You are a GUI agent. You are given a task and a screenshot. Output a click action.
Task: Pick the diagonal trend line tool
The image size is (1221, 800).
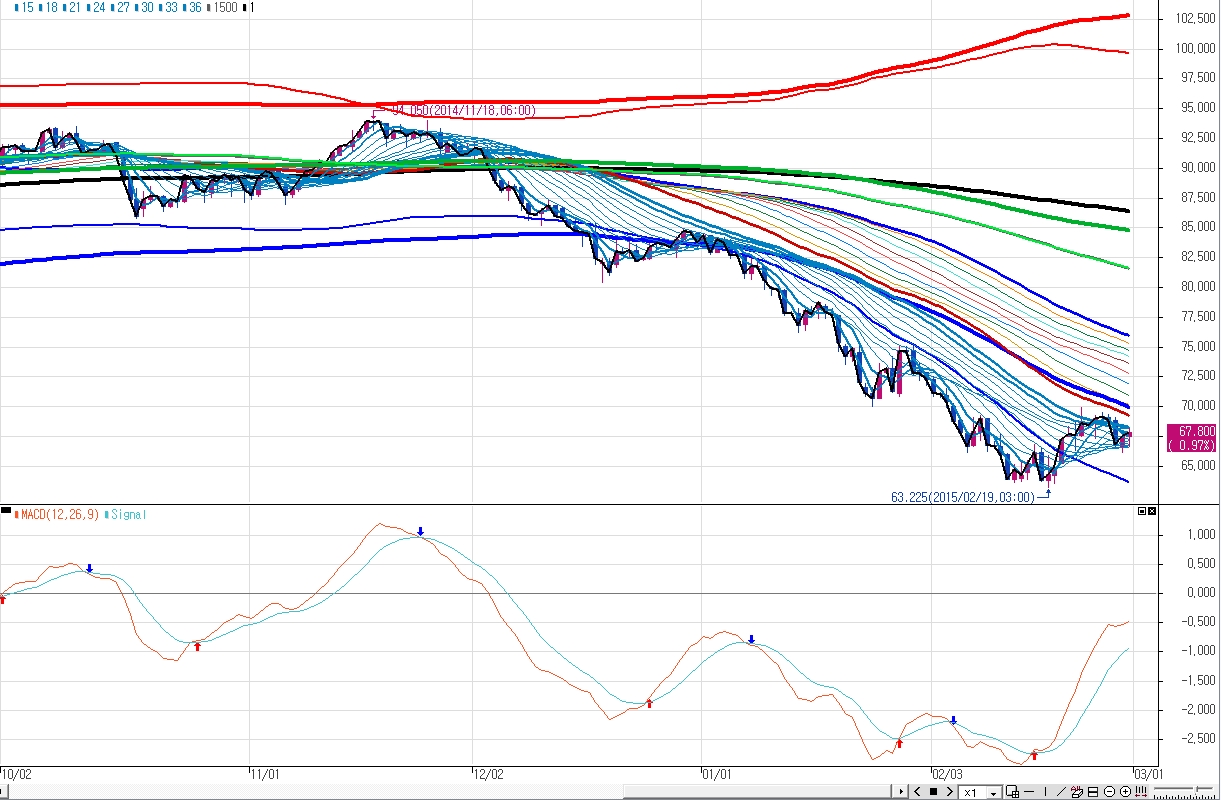pyautogui.click(x=1061, y=792)
